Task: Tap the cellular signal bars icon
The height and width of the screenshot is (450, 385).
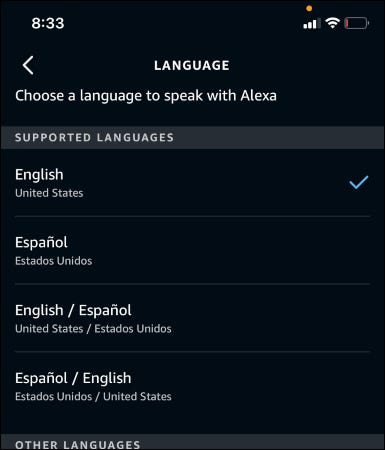Action: [312, 23]
